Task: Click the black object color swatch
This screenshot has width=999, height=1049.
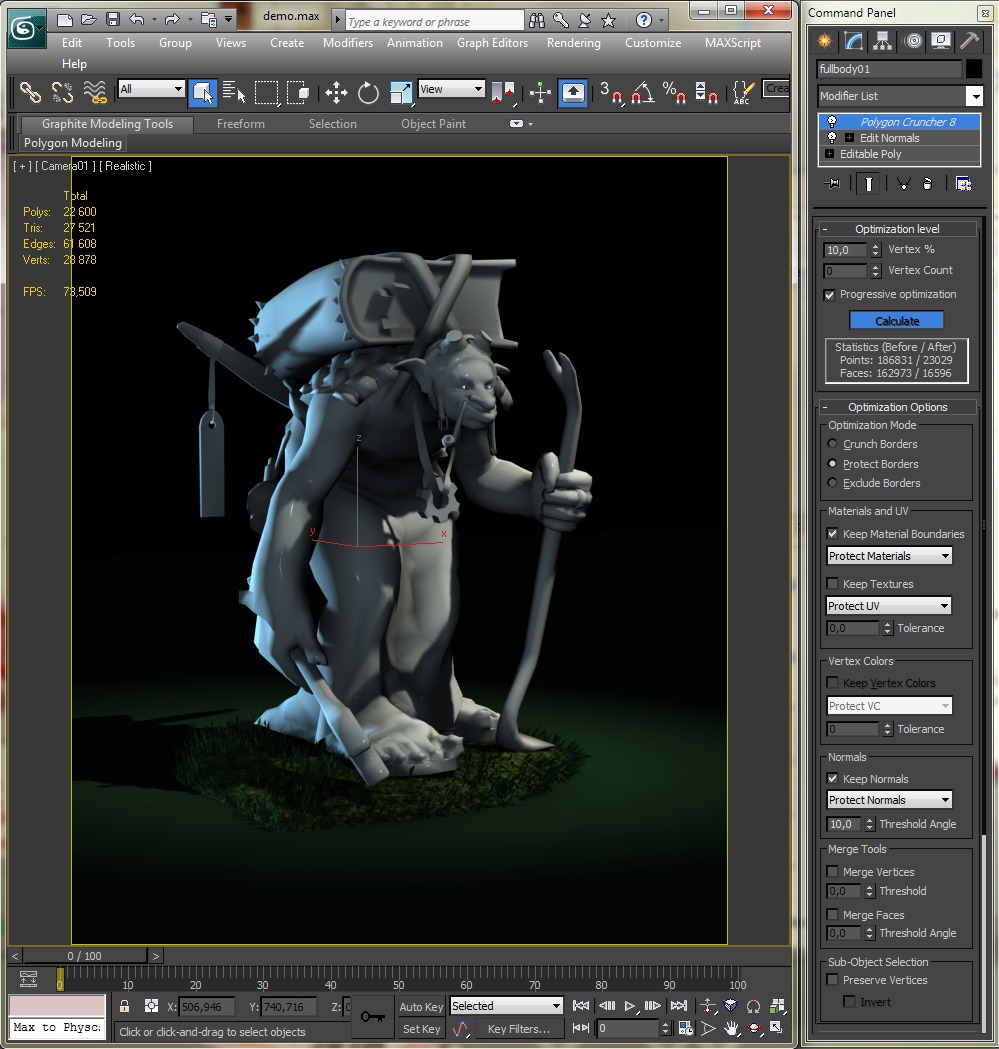Action: pyautogui.click(x=974, y=69)
